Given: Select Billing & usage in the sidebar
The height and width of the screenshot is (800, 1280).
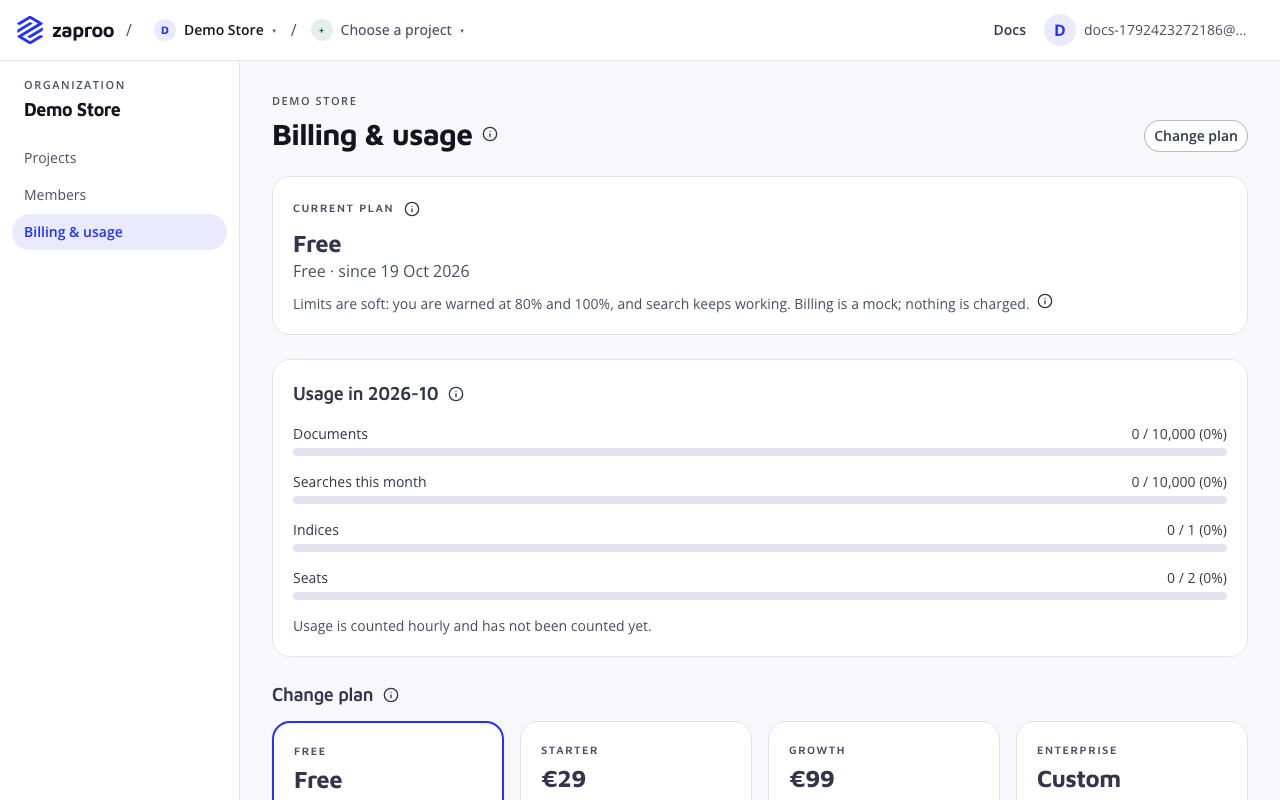Looking at the screenshot, I should point(120,232).
